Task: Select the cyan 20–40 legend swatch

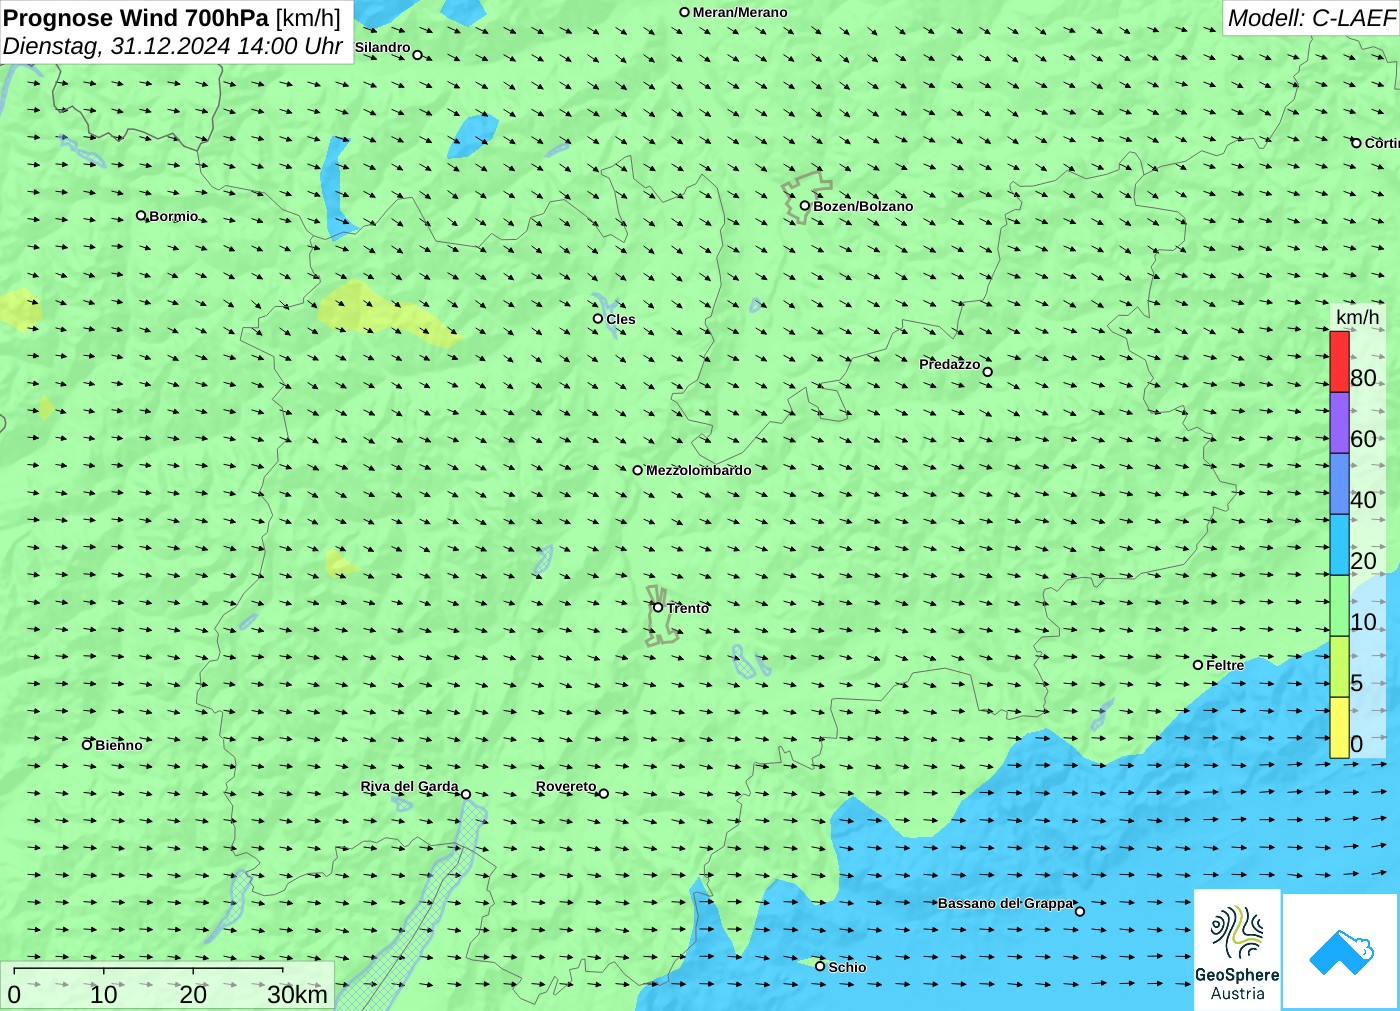Action: (x=1339, y=545)
